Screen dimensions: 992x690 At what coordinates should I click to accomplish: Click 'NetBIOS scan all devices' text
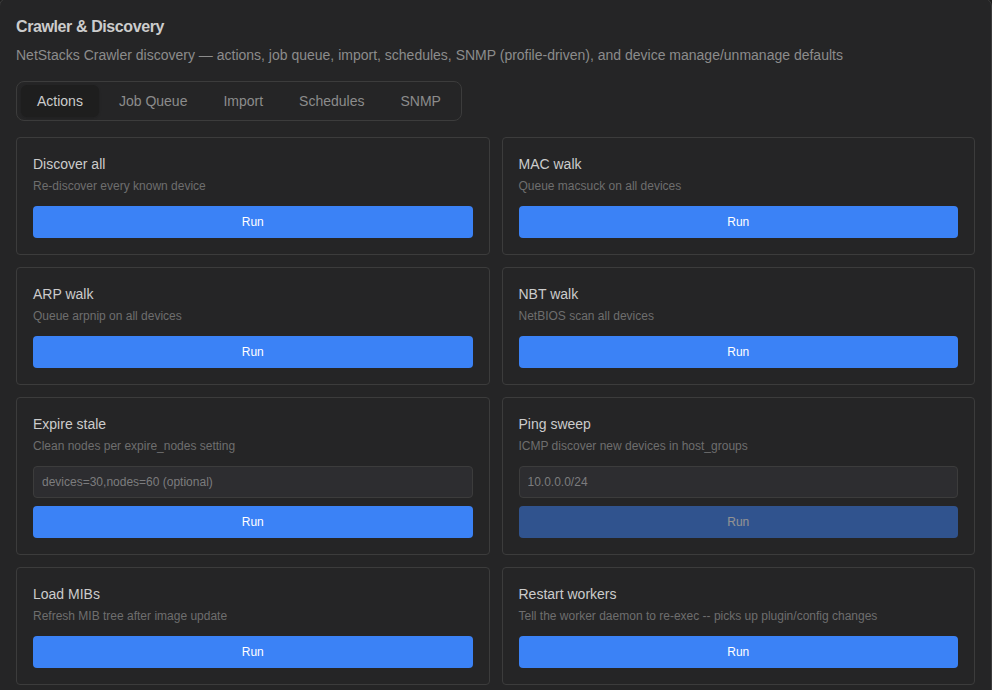[x=586, y=316]
